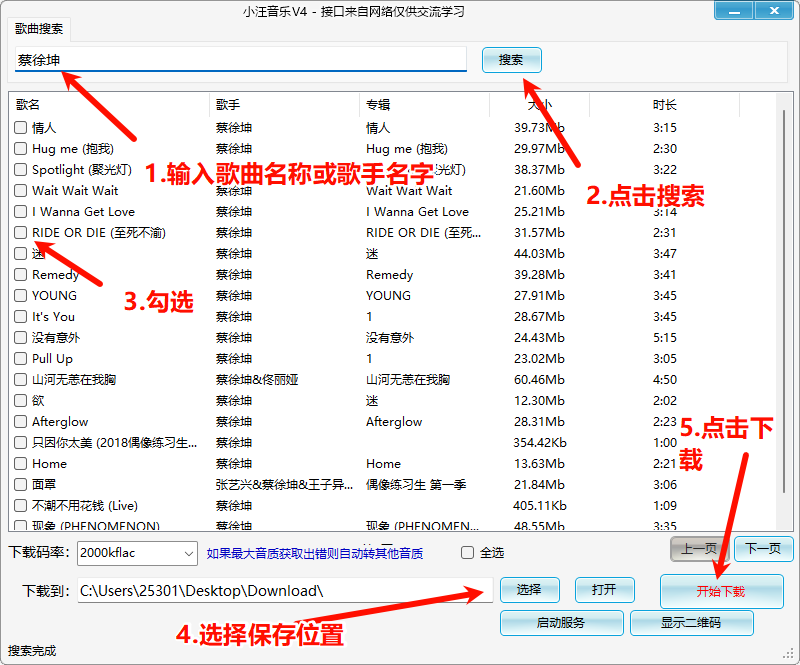Click the 搜索 search button
The height and width of the screenshot is (665, 800).
tap(511, 60)
